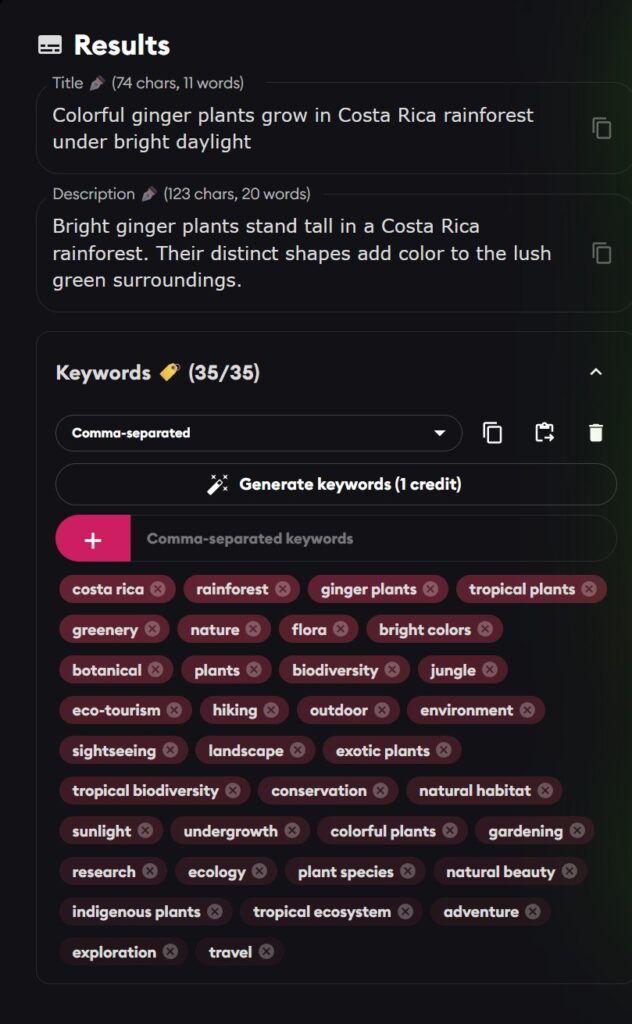Viewport: 632px width, 1024px height.
Task: Delete all keywords with trash icon
Action: click(596, 433)
